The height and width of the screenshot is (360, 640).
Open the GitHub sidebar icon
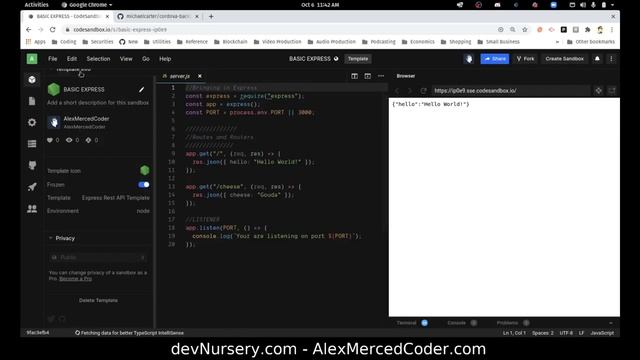point(32,165)
